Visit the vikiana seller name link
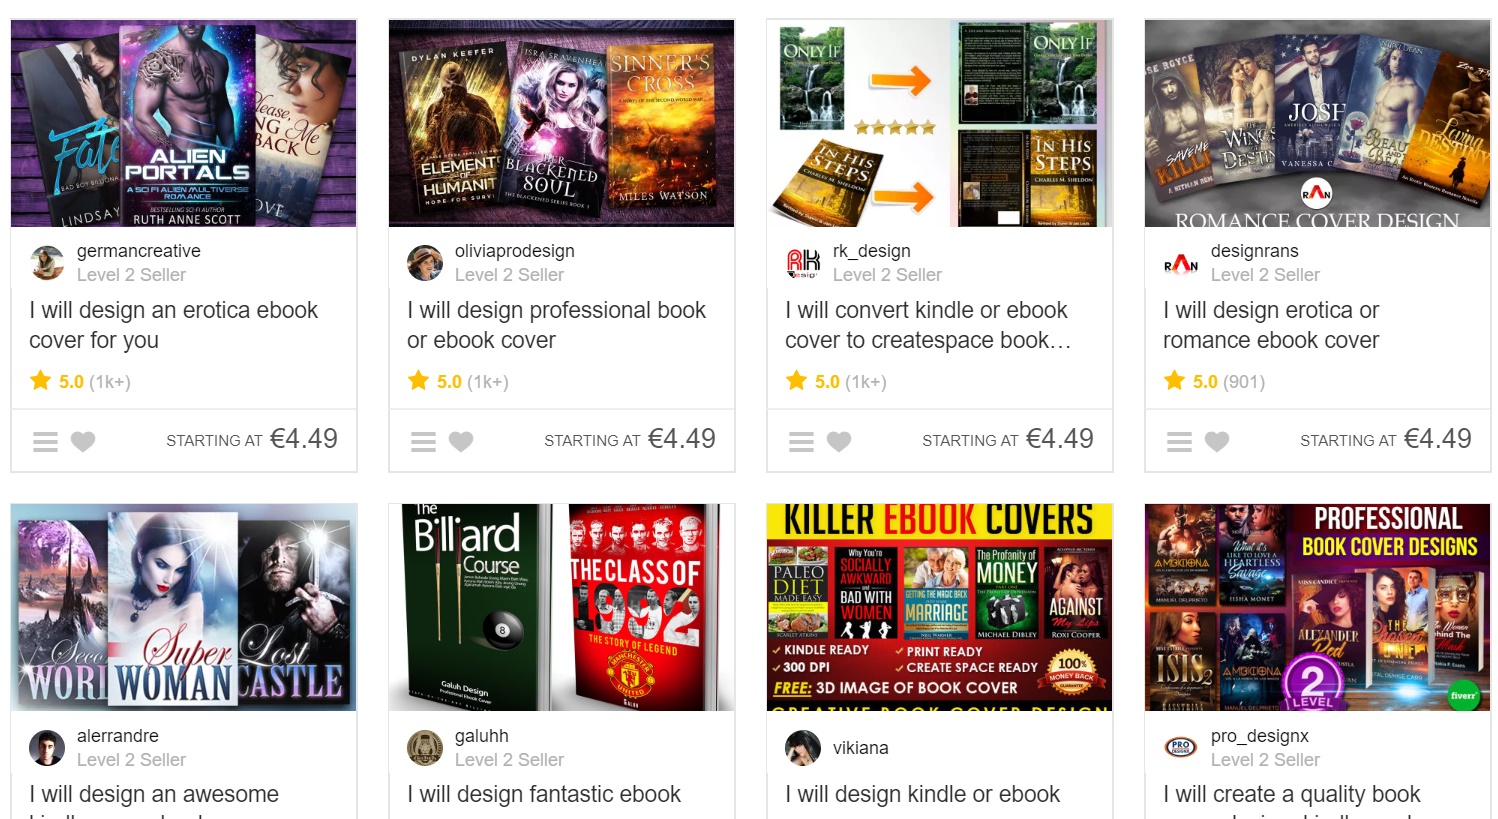This screenshot has width=1498, height=819. (861, 748)
